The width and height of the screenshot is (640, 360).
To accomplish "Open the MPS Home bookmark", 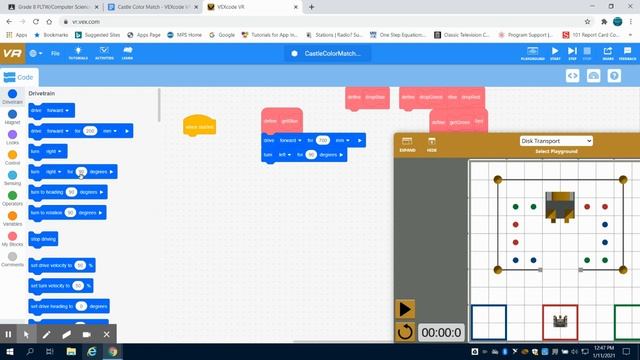I will click(184, 35).
